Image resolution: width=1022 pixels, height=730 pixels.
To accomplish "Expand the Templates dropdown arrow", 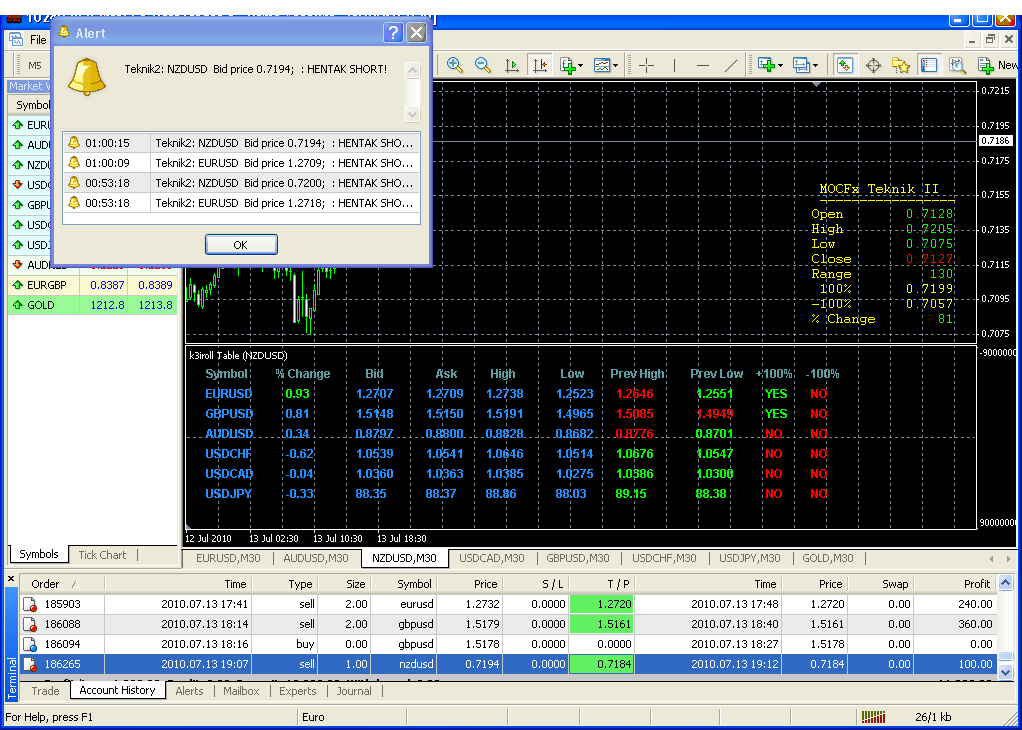I will 615,65.
